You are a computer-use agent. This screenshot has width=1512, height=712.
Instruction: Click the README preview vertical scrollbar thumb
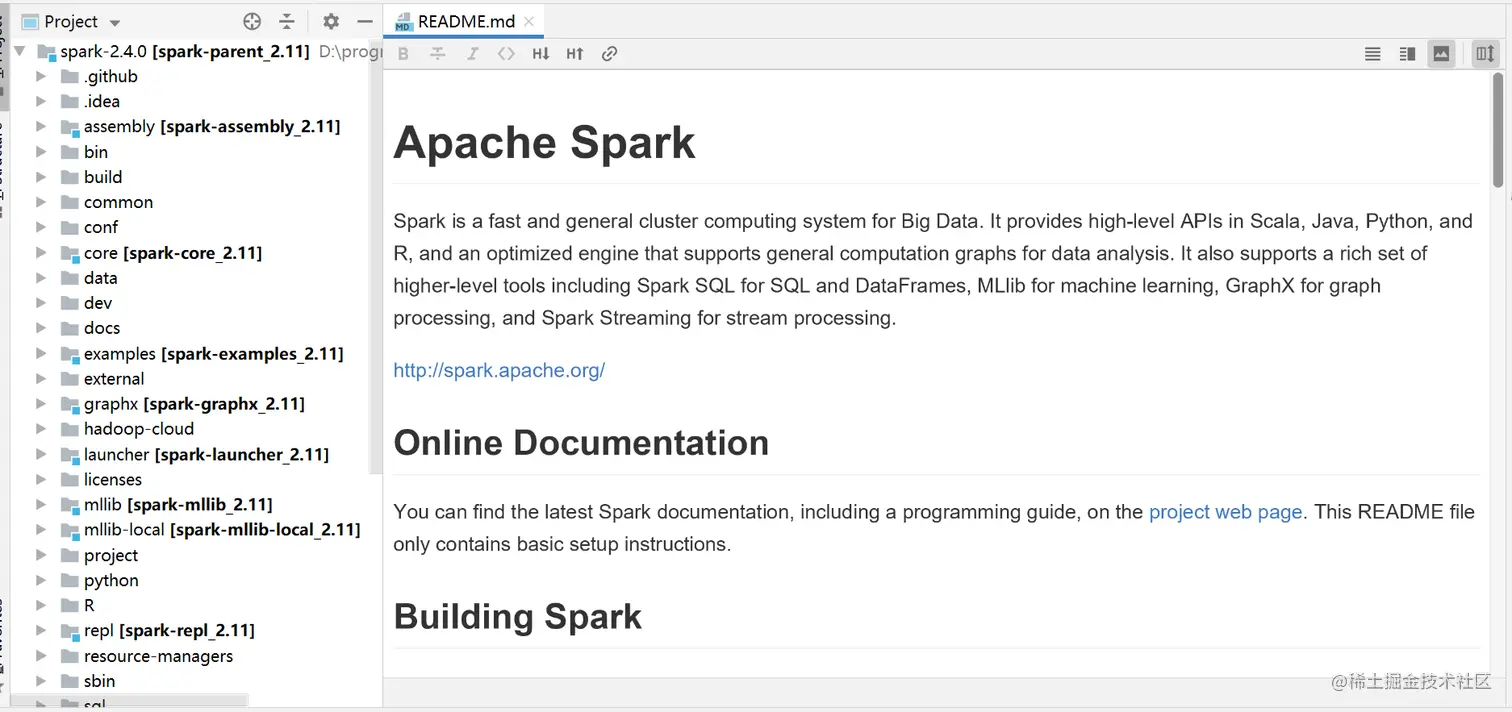[1497, 130]
